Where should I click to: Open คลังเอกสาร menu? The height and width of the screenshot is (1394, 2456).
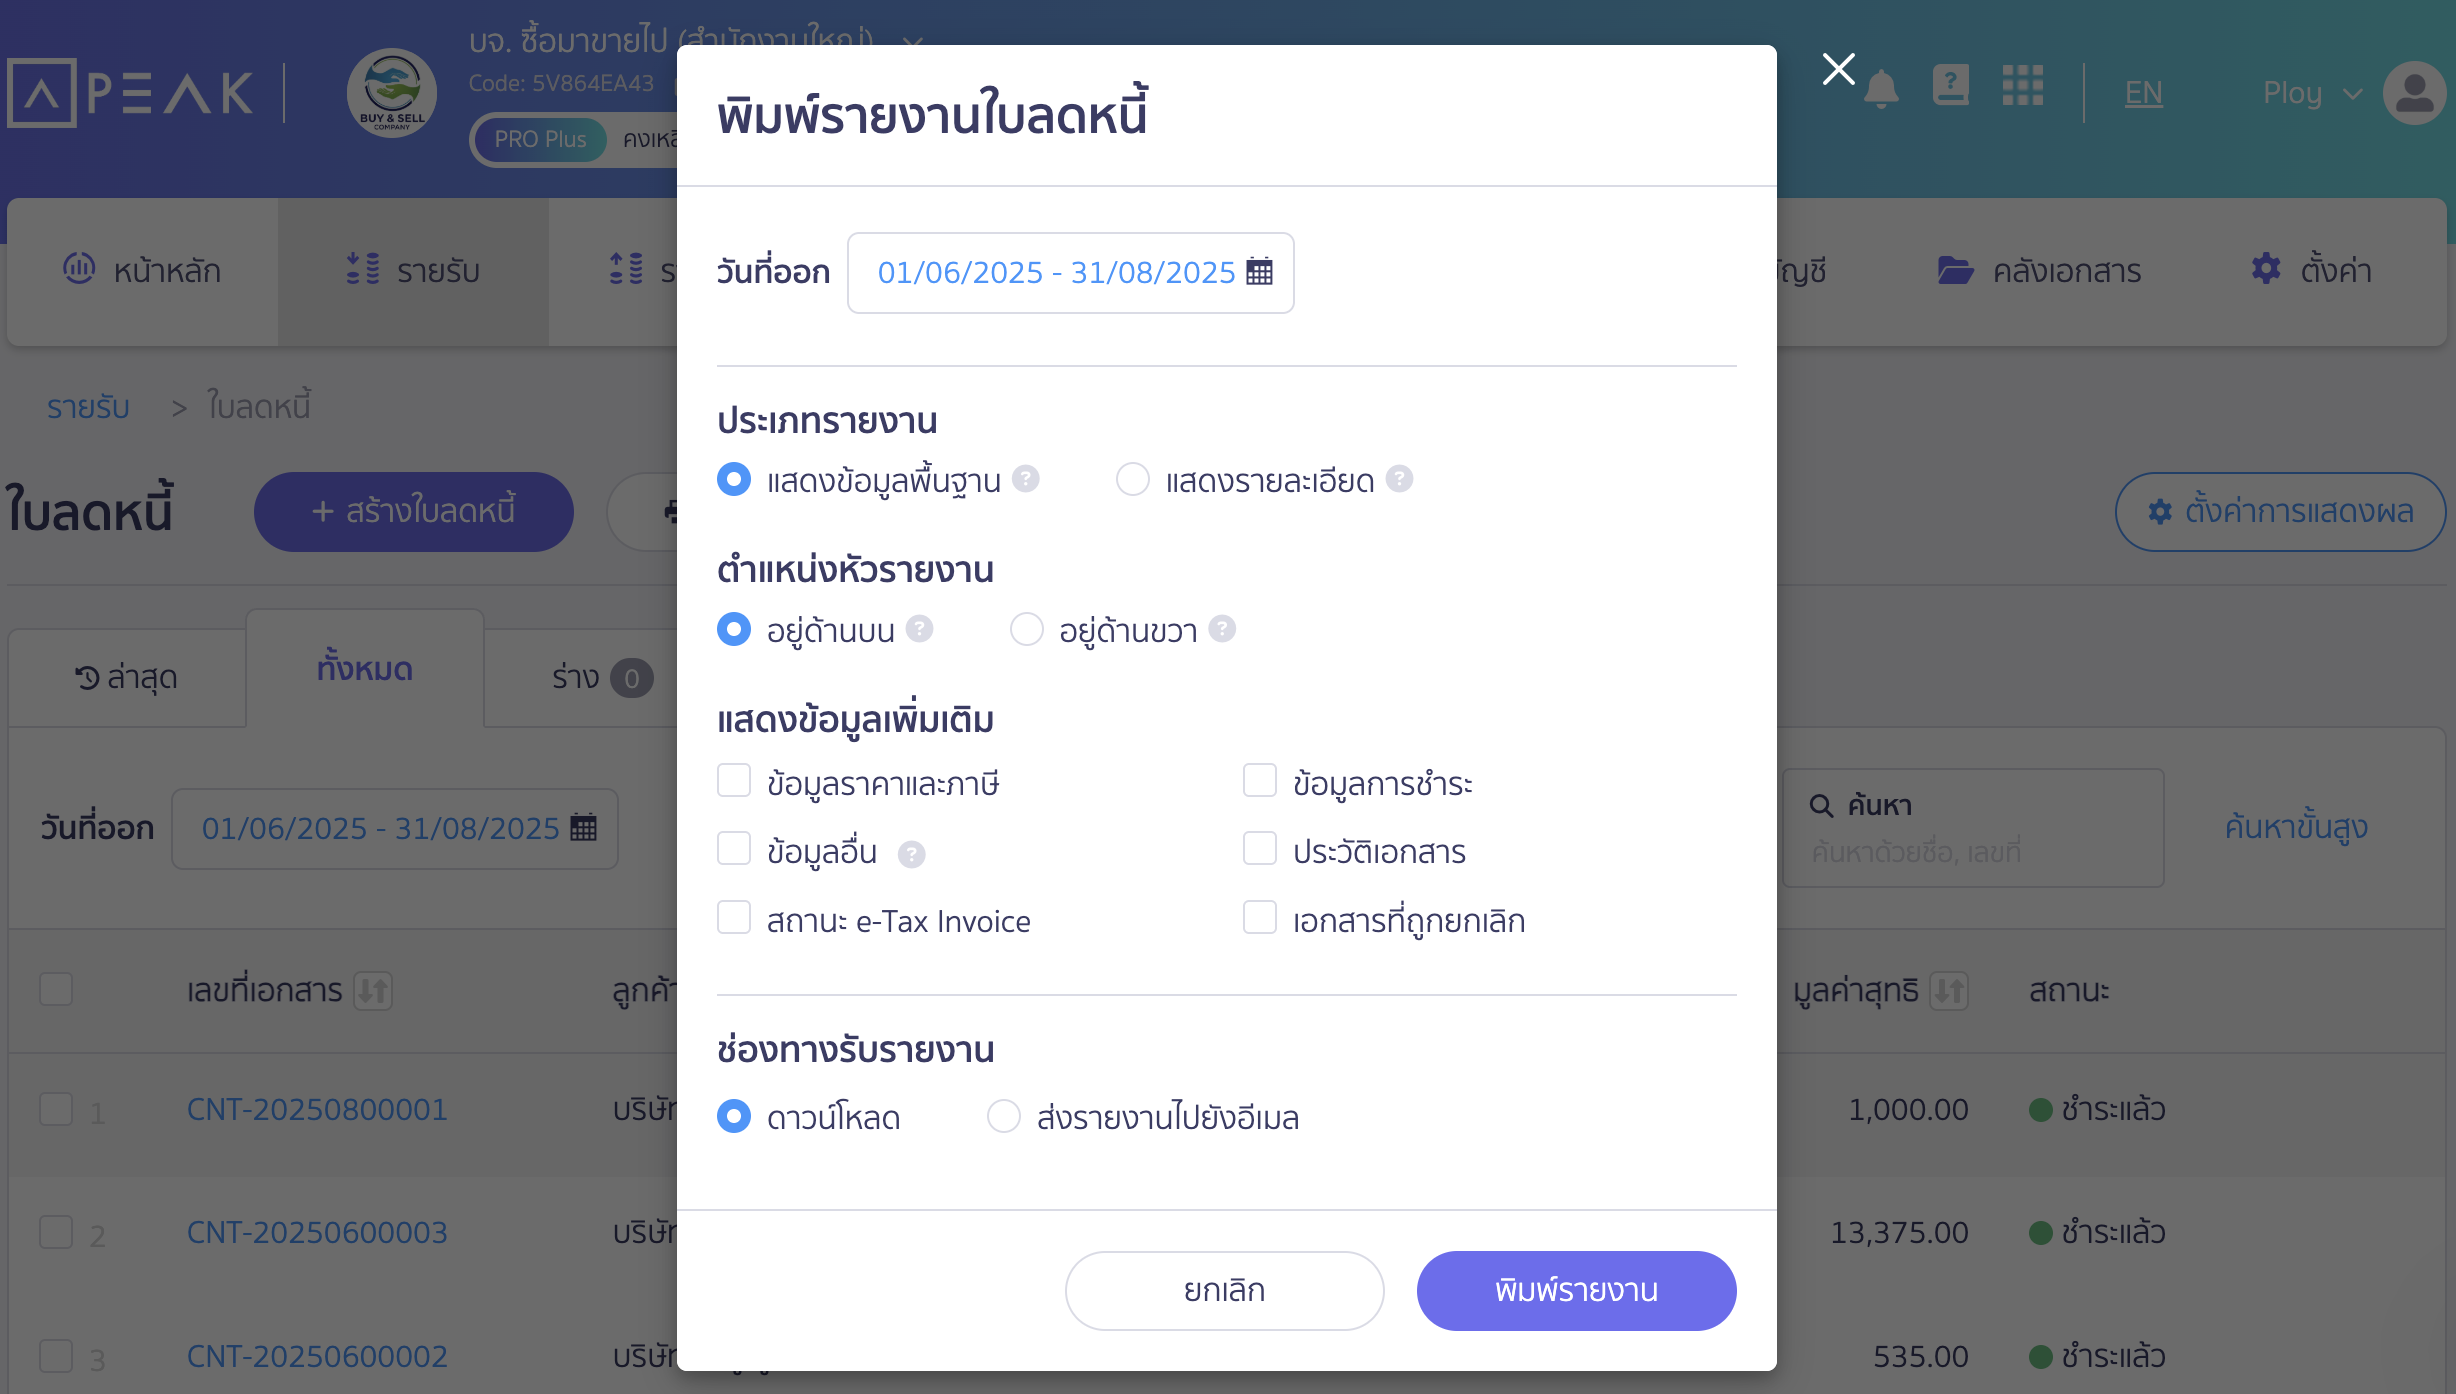tap(2039, 271)
